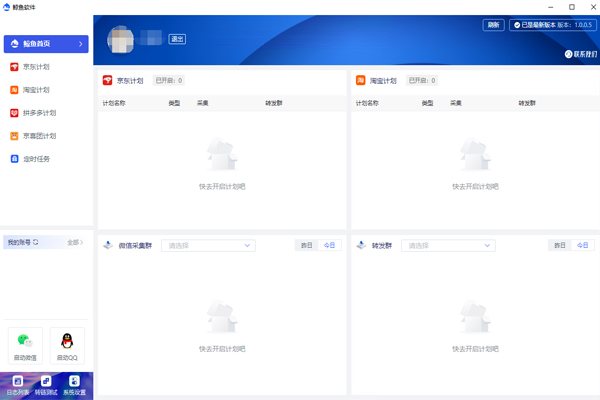Open 京东计划 in the sidebar
Viewport: 600px width, 400px height.
(x=35, y=67)
